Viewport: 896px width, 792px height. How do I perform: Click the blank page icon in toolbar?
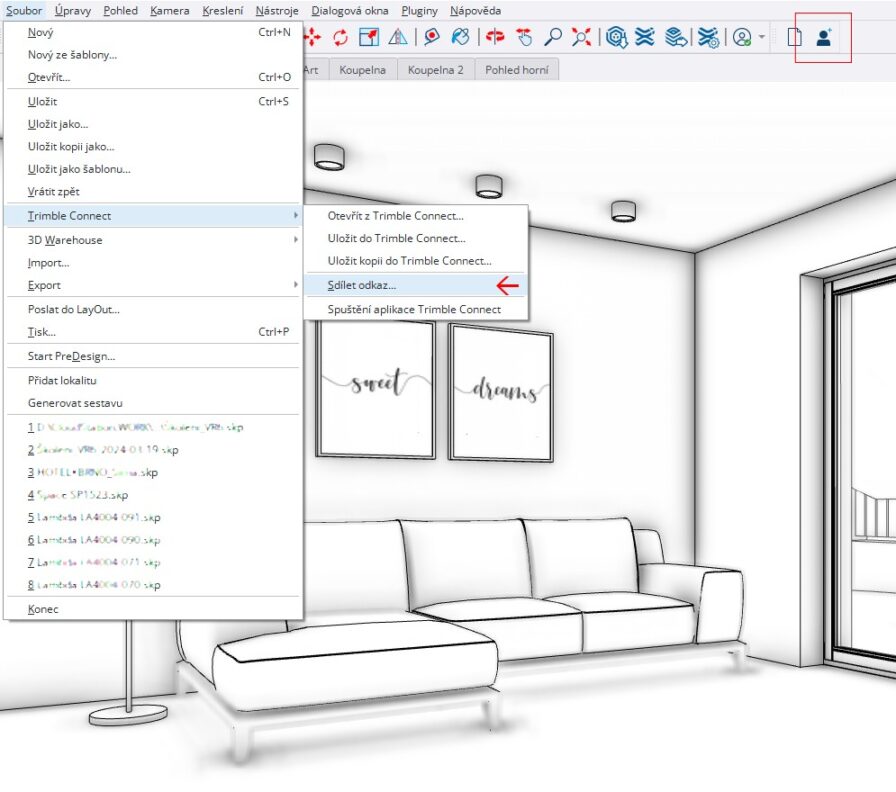click(x=795, y=38)
